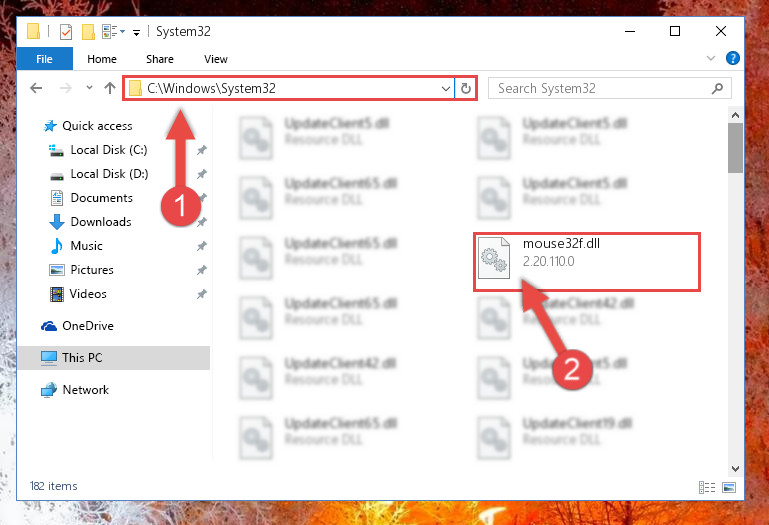This screenshot has width=769, height=525.
Task: Switch to Large icons view layout
Action: click(729, 487)
